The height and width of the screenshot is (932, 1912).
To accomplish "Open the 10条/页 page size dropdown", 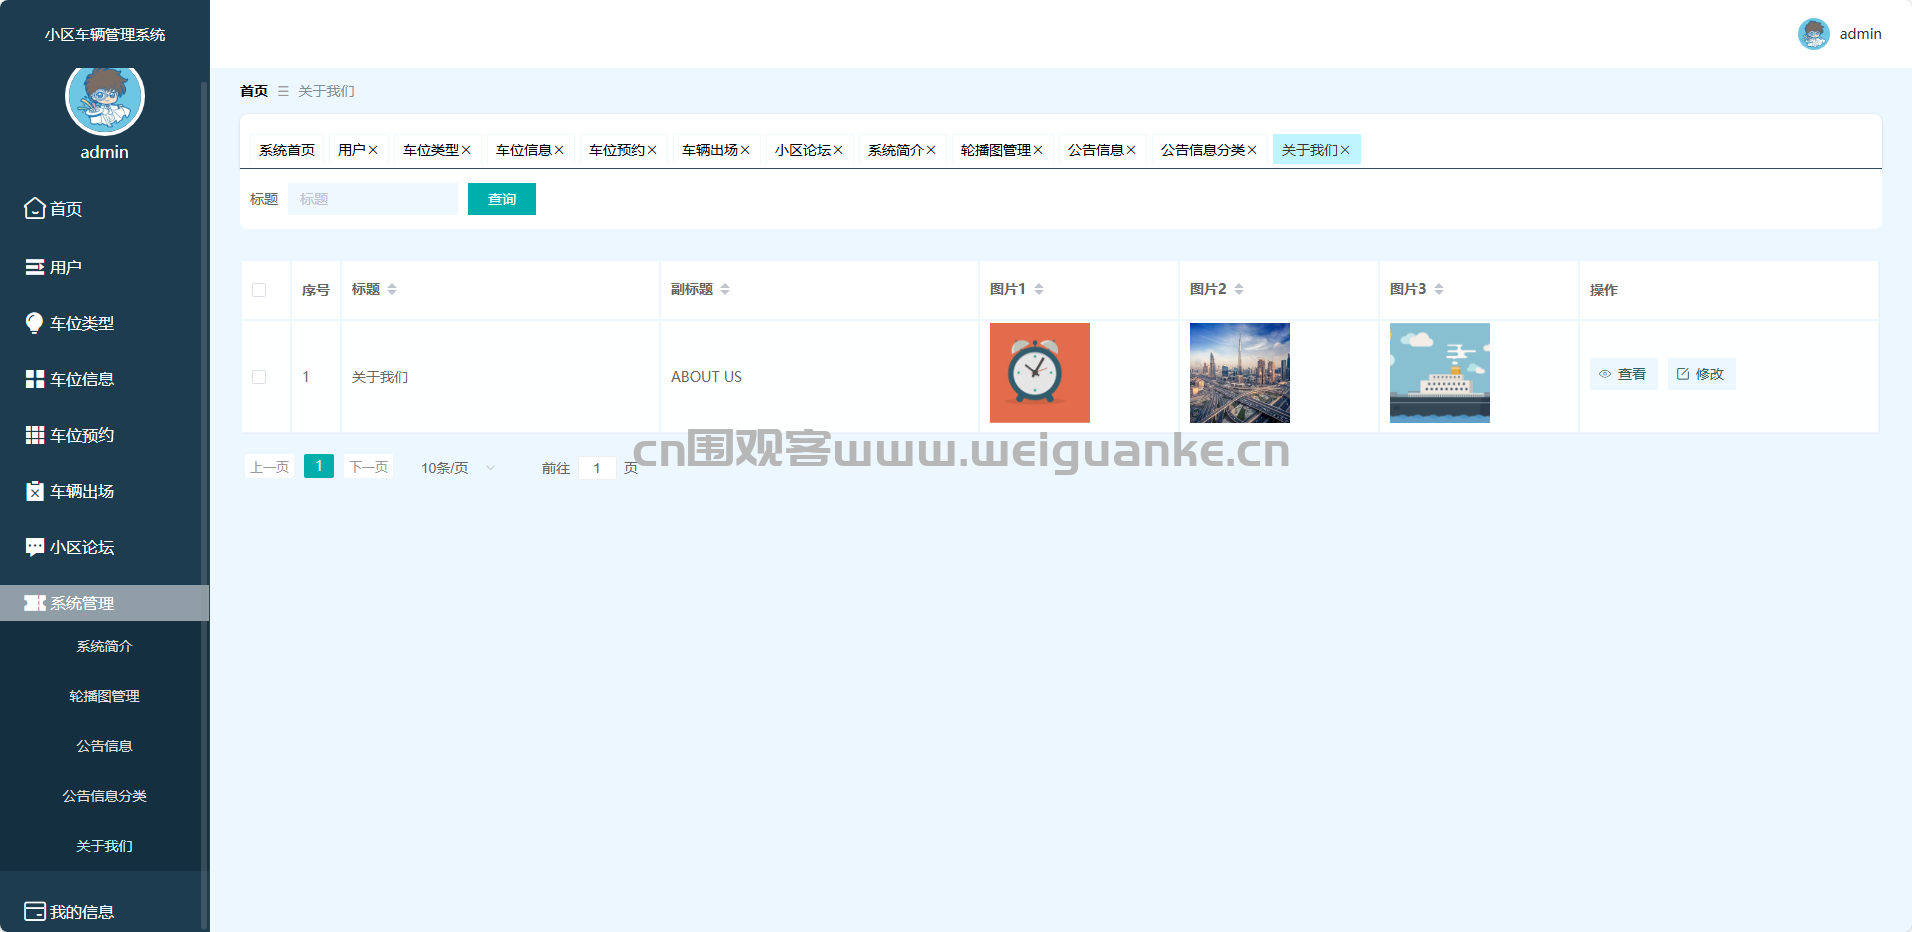I will (x=457, y=468).
